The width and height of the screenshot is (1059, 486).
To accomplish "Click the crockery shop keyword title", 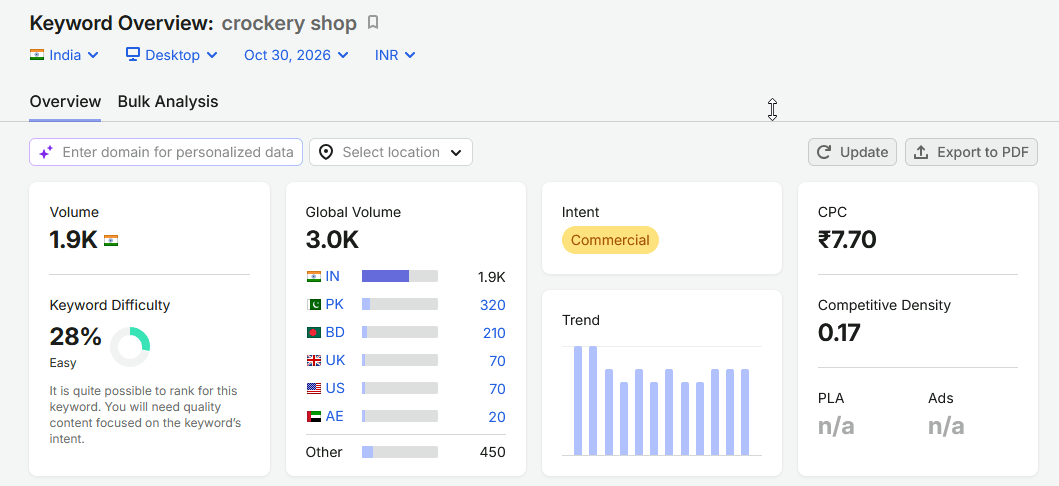I will point(289,24).
